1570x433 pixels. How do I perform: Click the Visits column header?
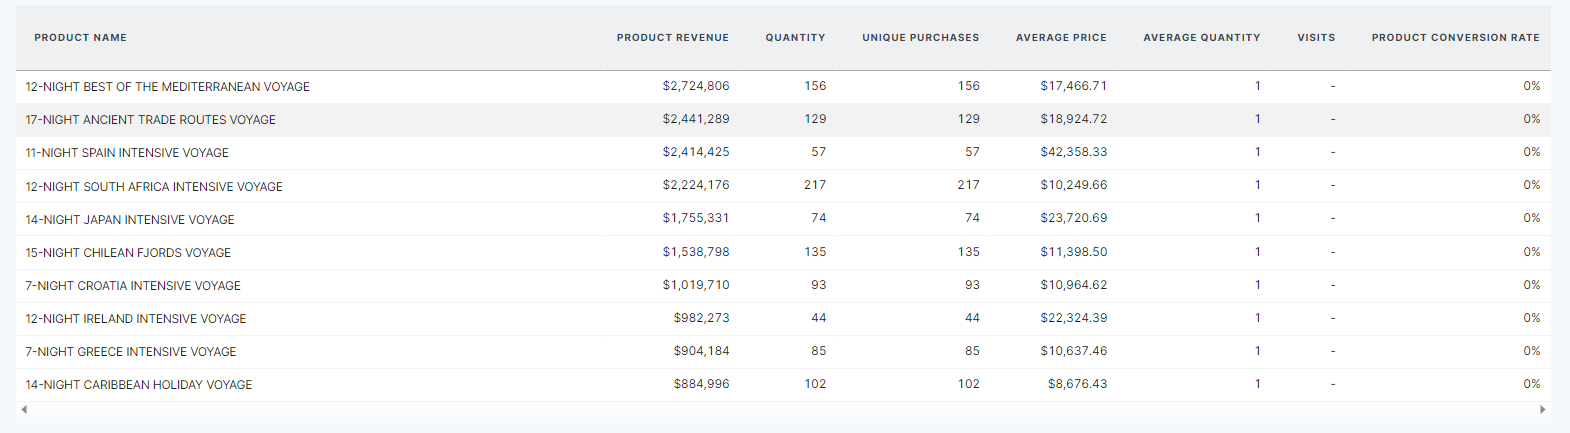1315,38
